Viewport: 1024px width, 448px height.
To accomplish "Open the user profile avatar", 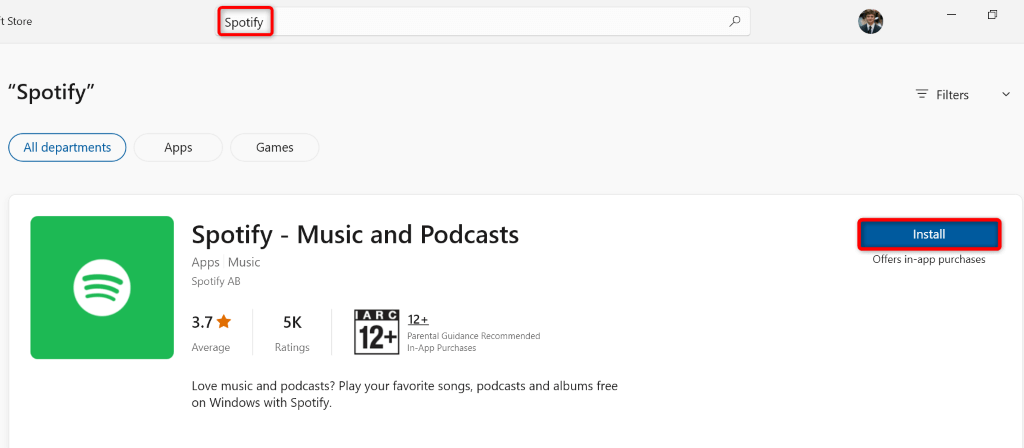I will [x=870, y=21].
